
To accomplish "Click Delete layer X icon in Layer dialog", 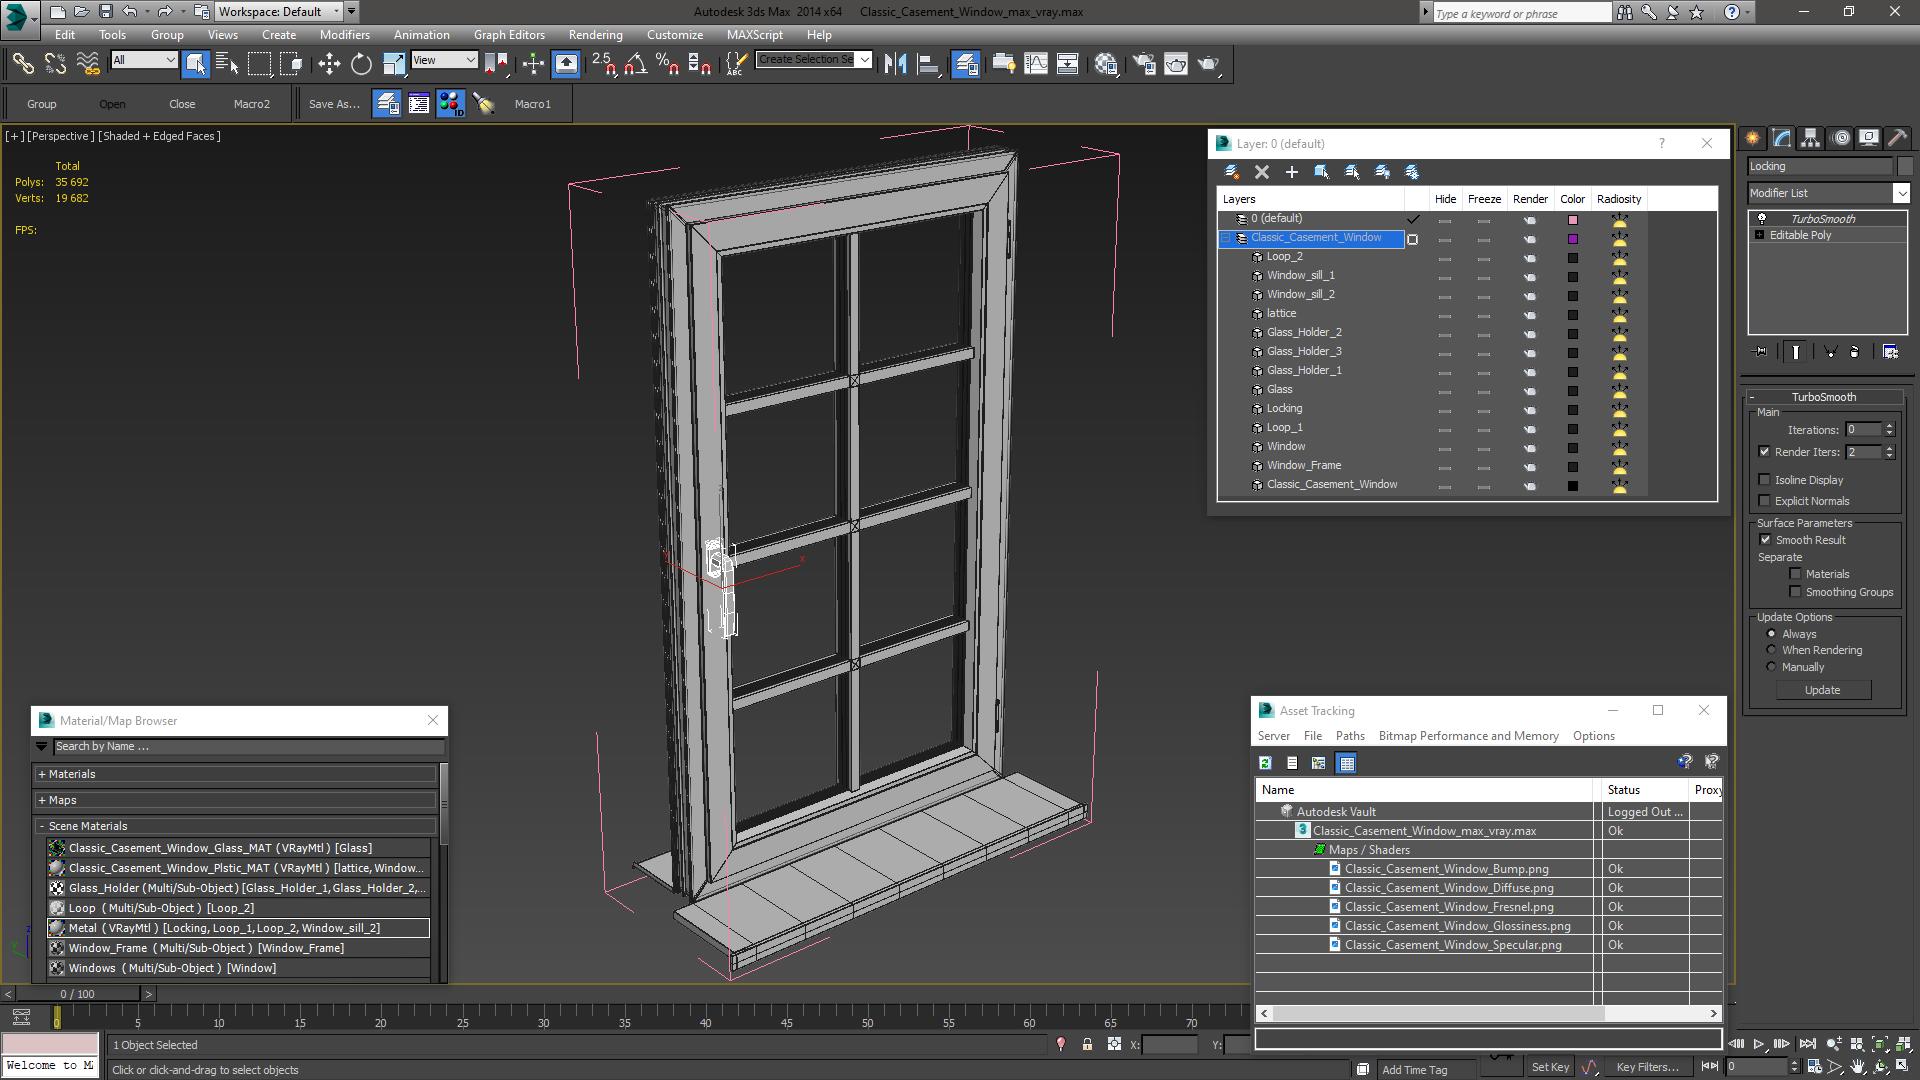I will [x=1262, y=172].
